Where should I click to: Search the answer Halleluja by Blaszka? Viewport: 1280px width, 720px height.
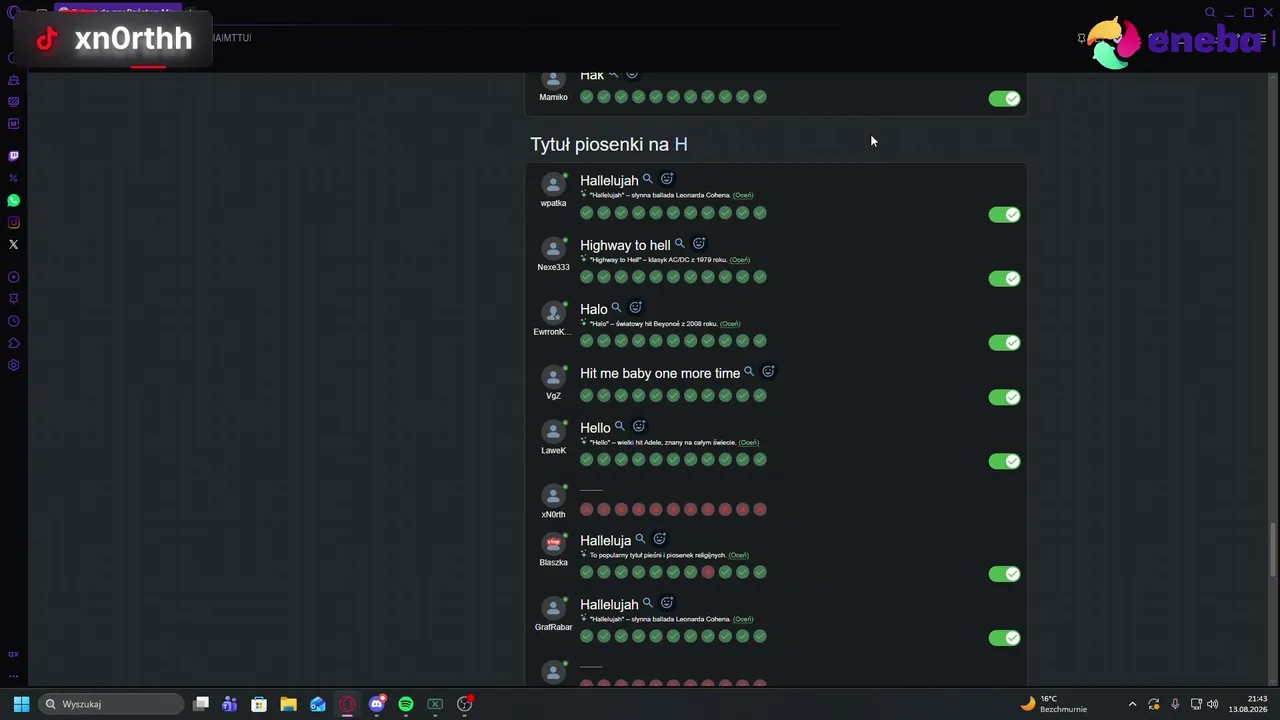click(x=641, y=539)
